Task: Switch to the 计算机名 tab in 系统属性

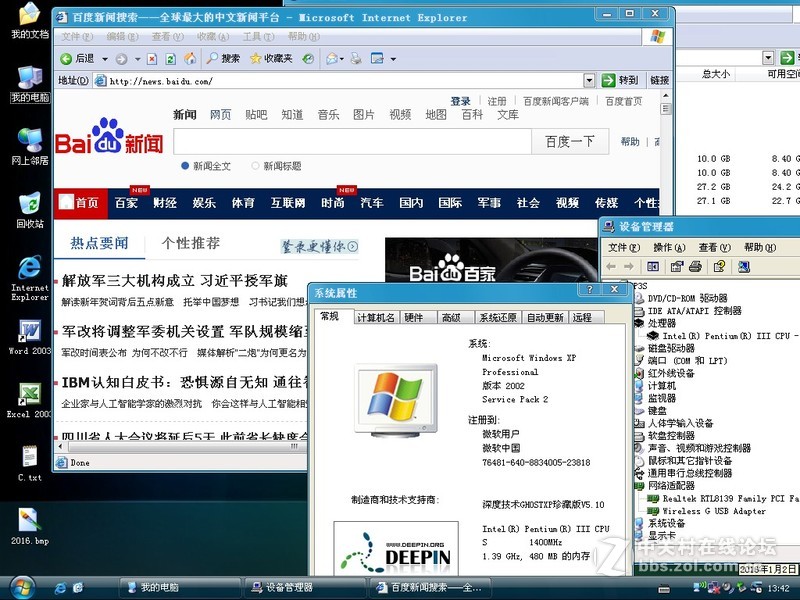Action: point(376,317)
